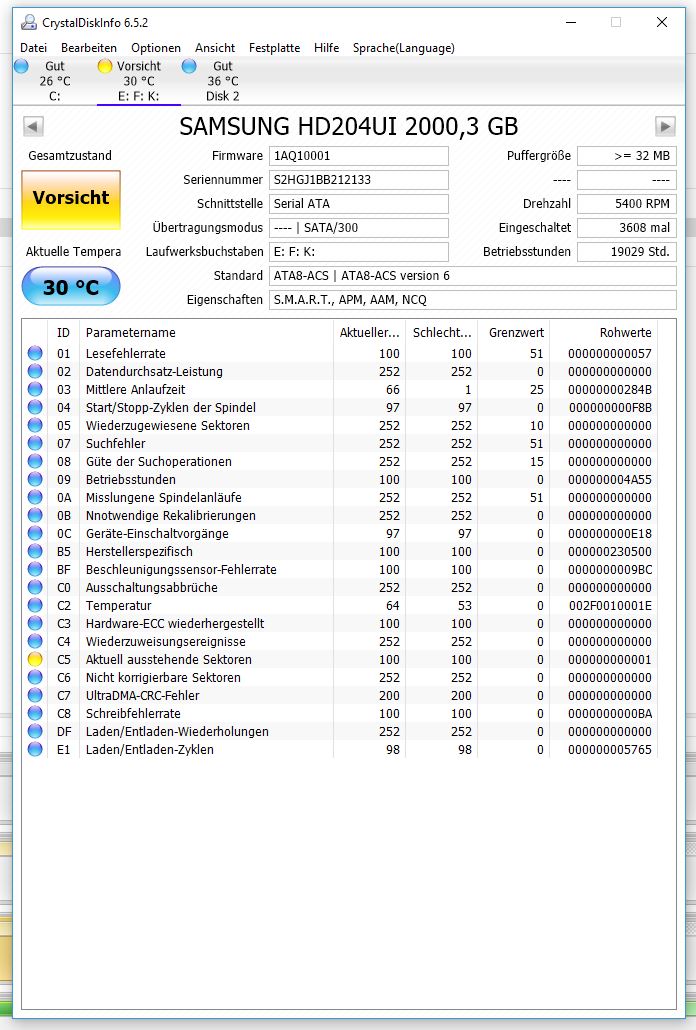Click the CrystalDiskInfo app icon in title bar
The width and height of the screenshot is (696, 1030).
[29, 22]
